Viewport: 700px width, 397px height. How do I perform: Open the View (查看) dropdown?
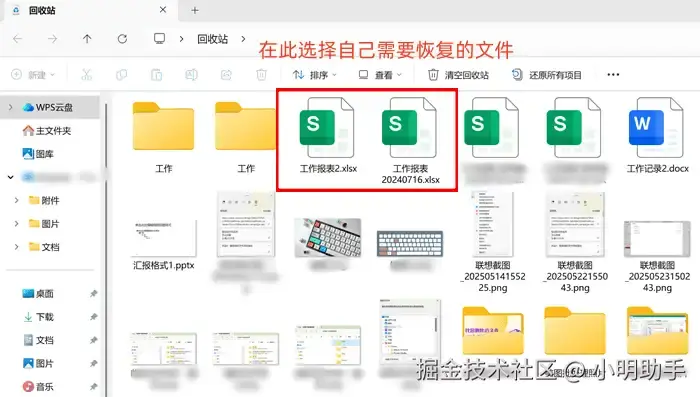tap(380, 75)
